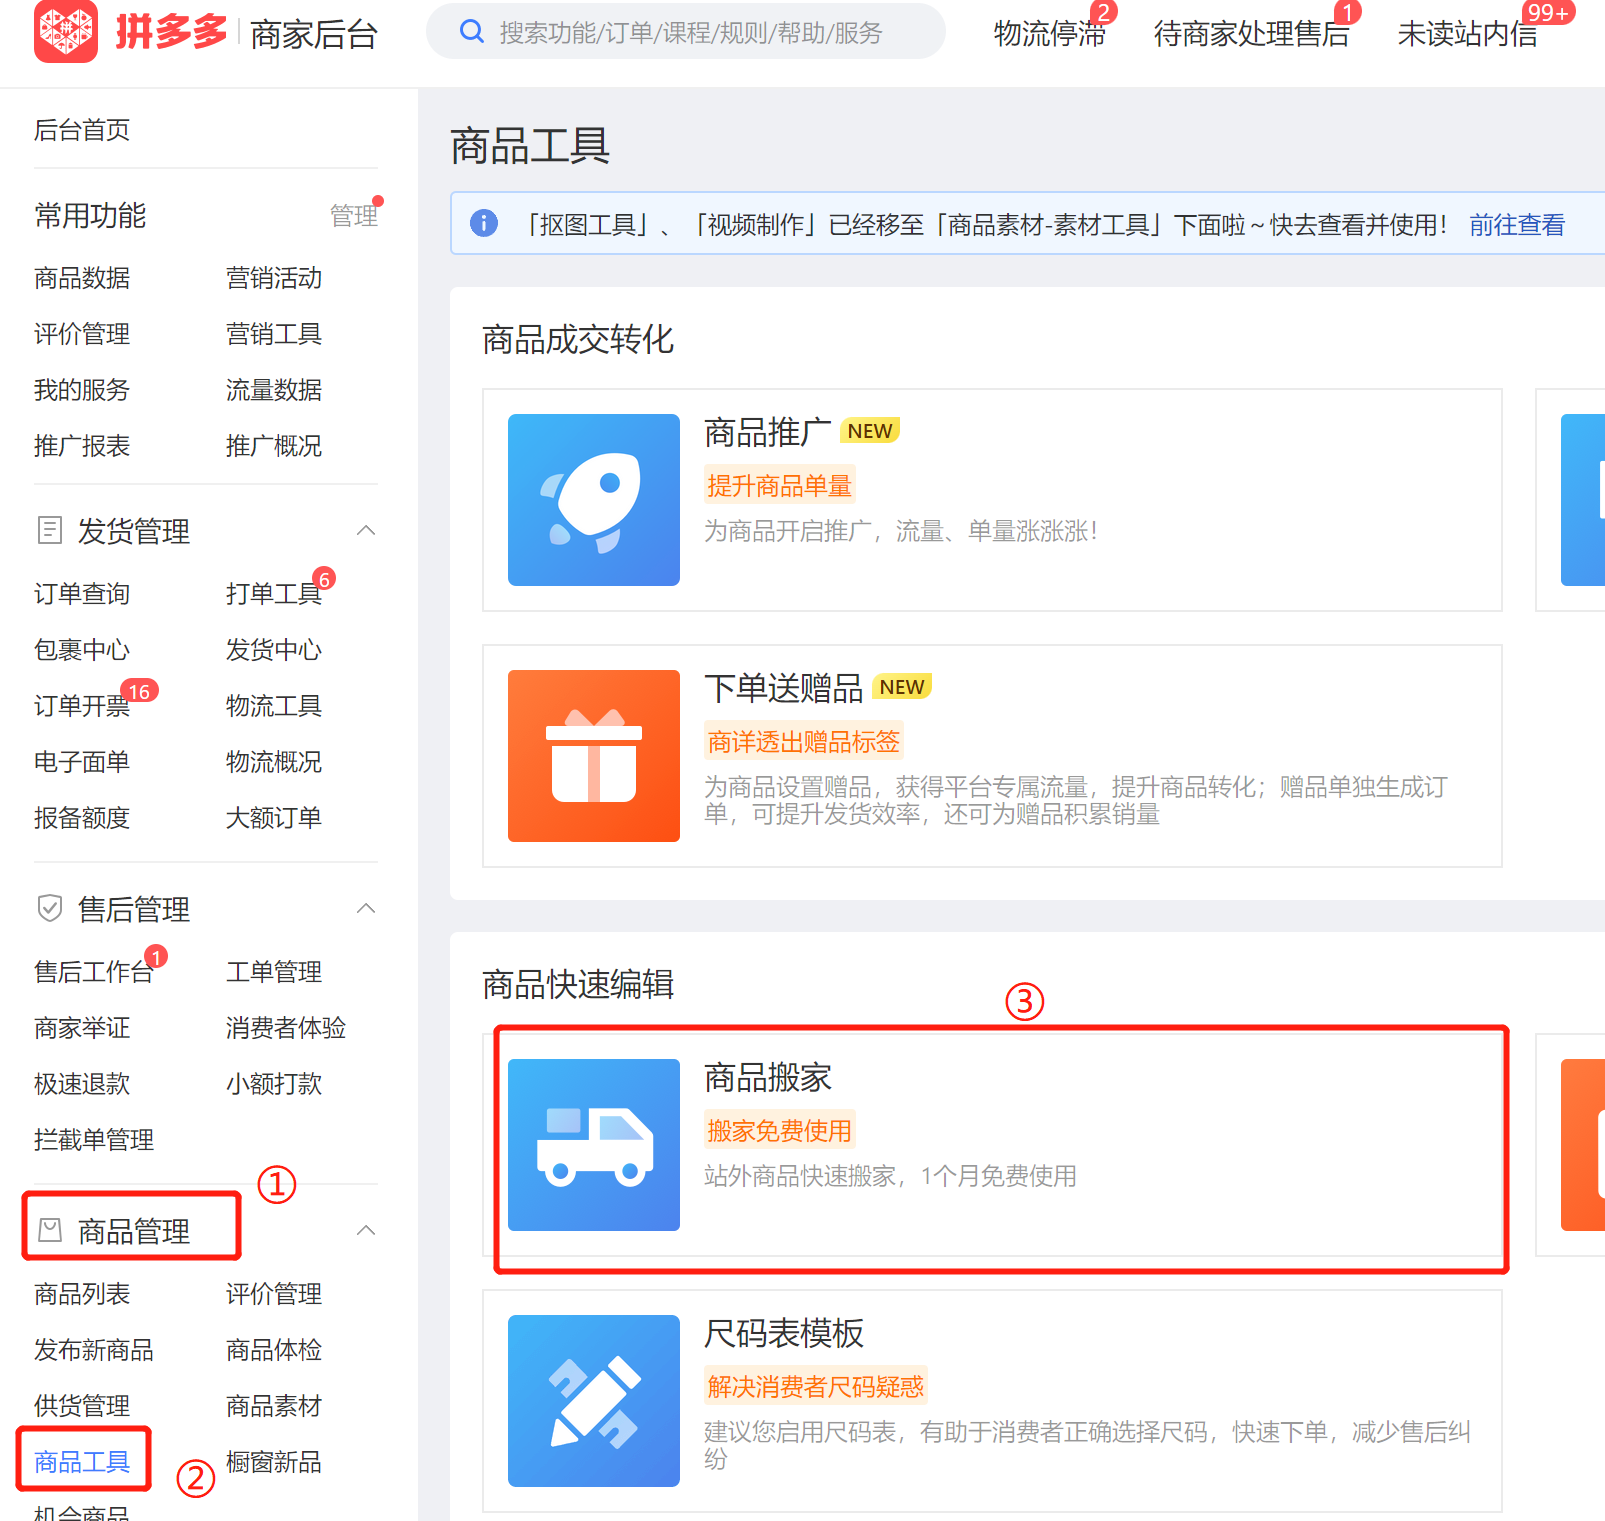Click the Pinduoduo logo icon
This screenshot has height=1521, width=1605.
66,31
